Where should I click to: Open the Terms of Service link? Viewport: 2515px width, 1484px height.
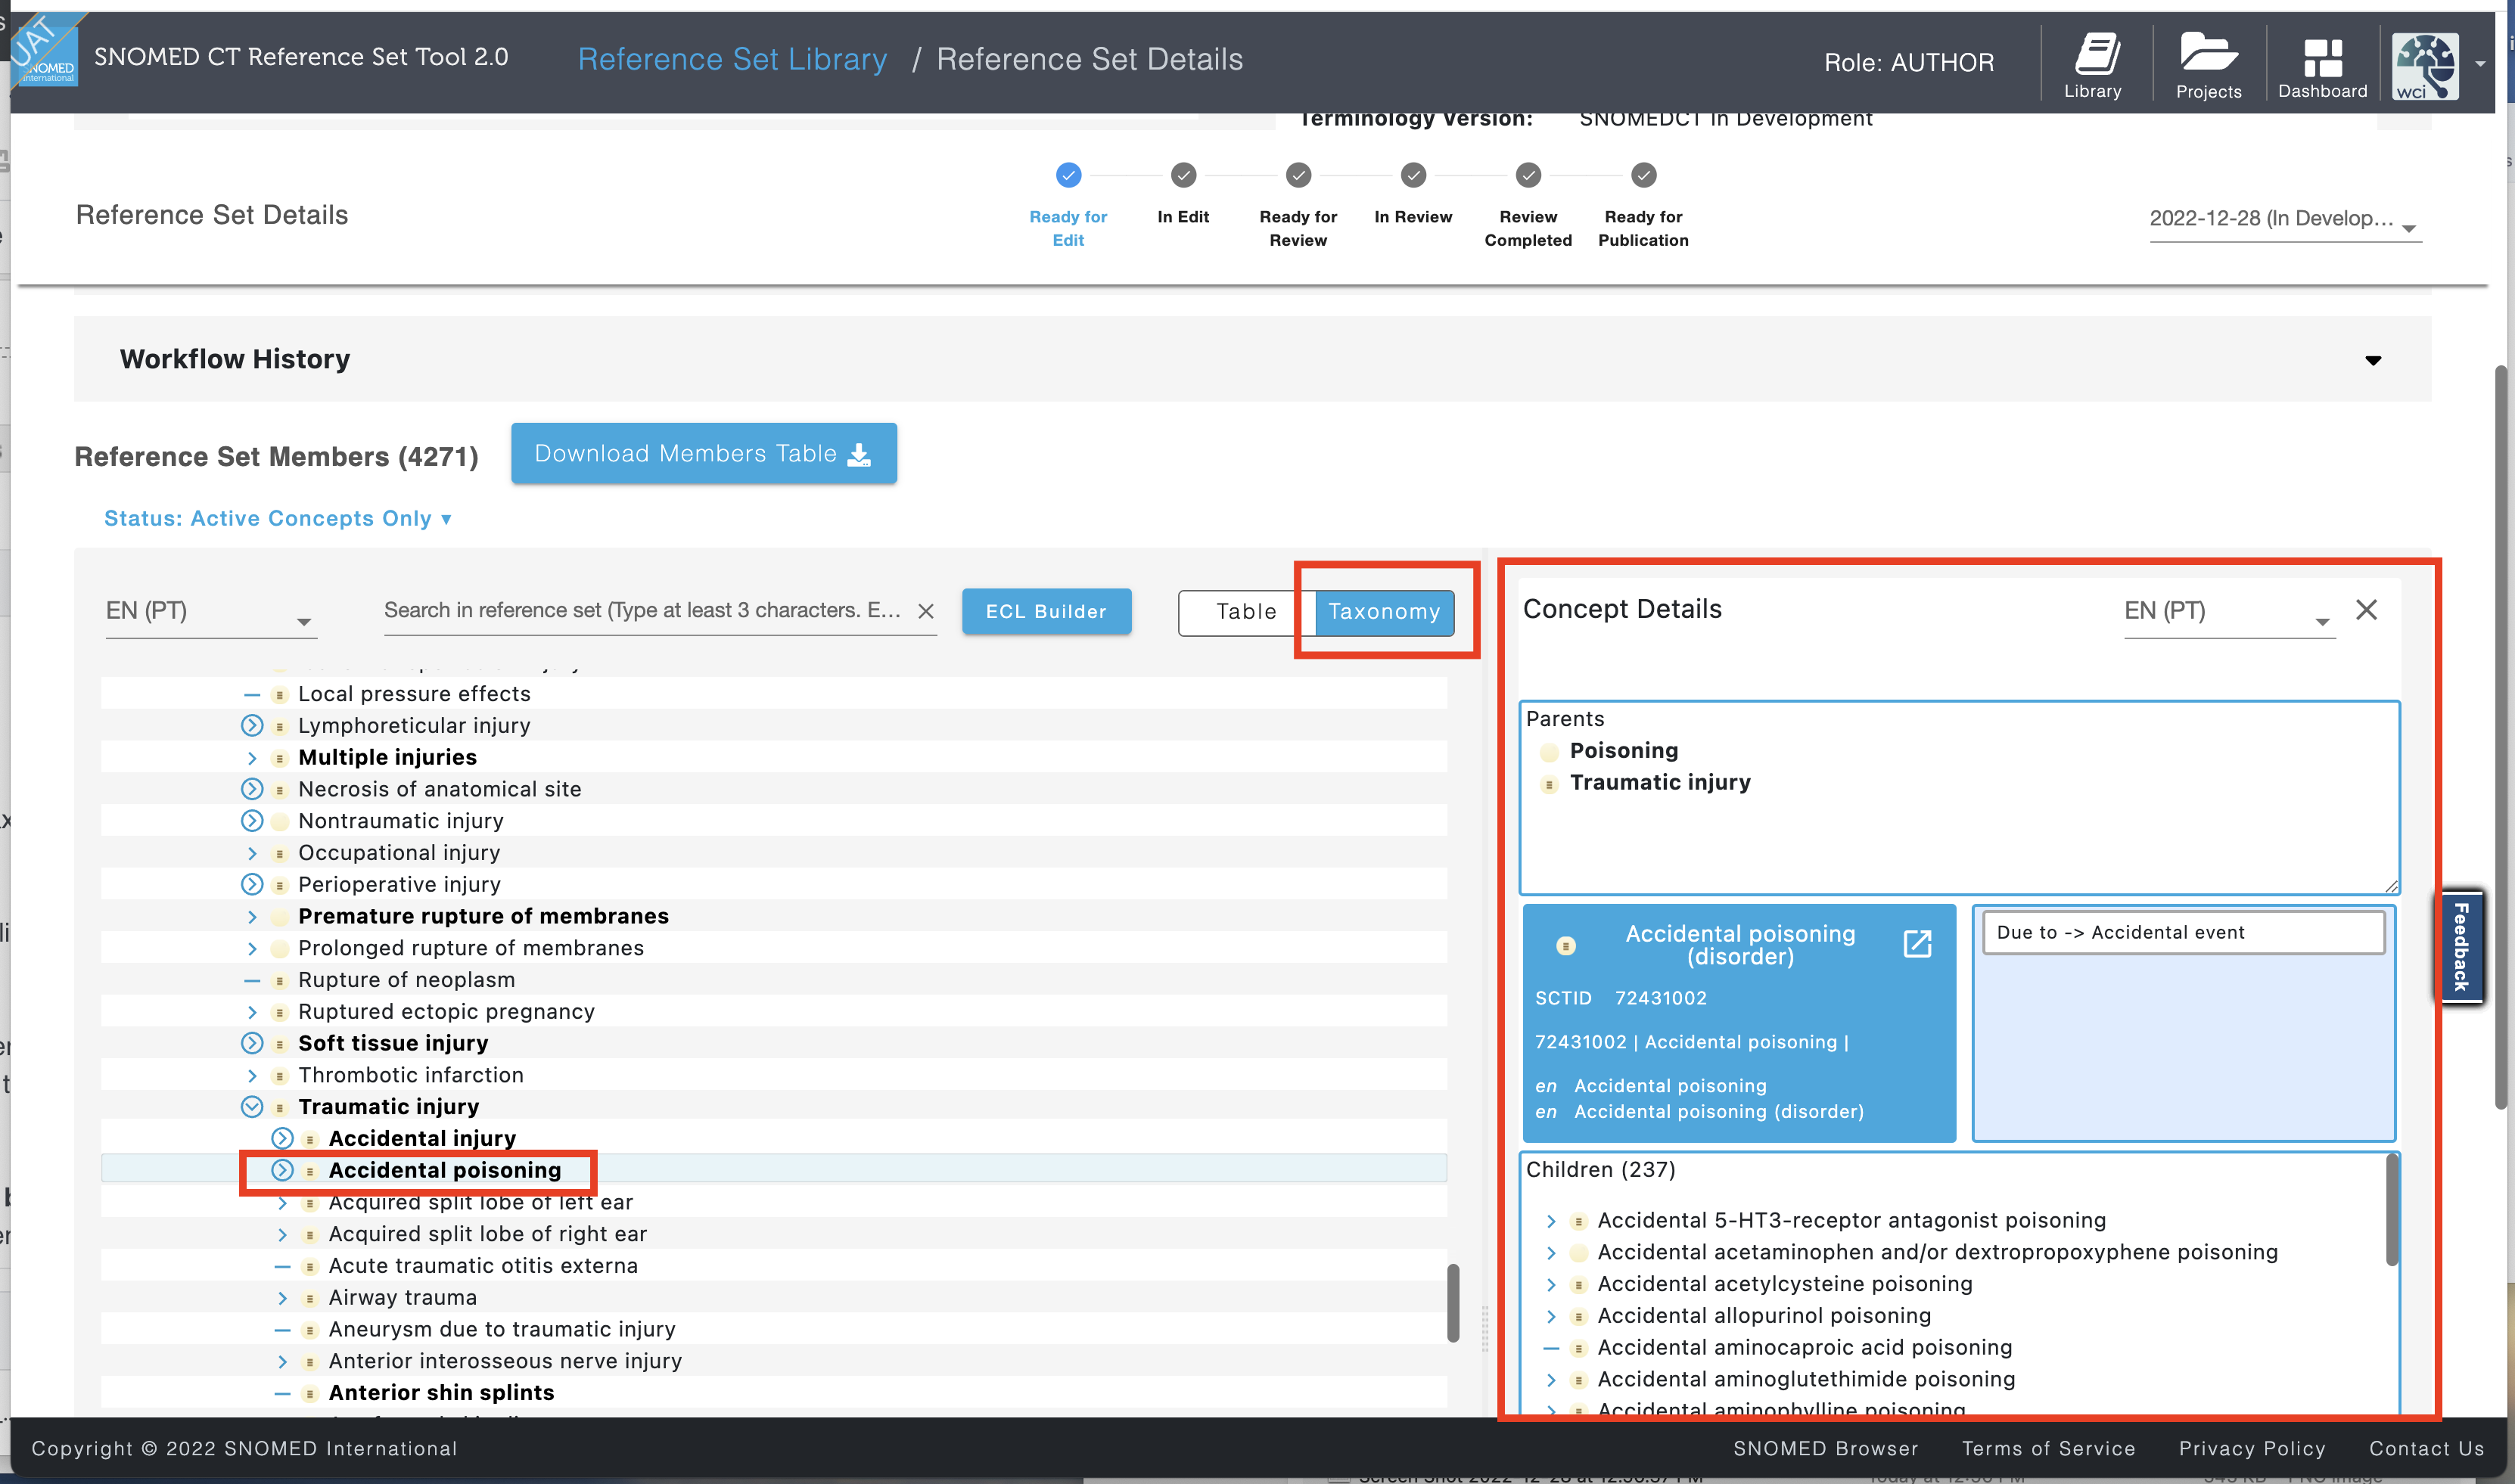[x=2048, y=1448]
